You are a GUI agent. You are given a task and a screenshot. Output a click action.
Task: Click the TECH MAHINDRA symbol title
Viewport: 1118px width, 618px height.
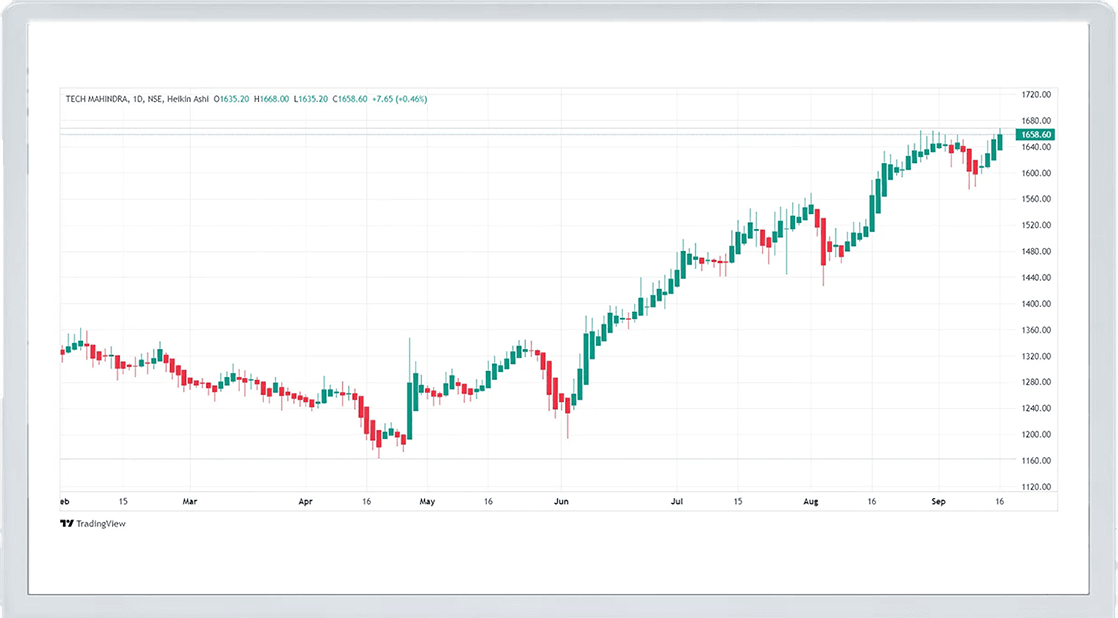coord(98,99)
